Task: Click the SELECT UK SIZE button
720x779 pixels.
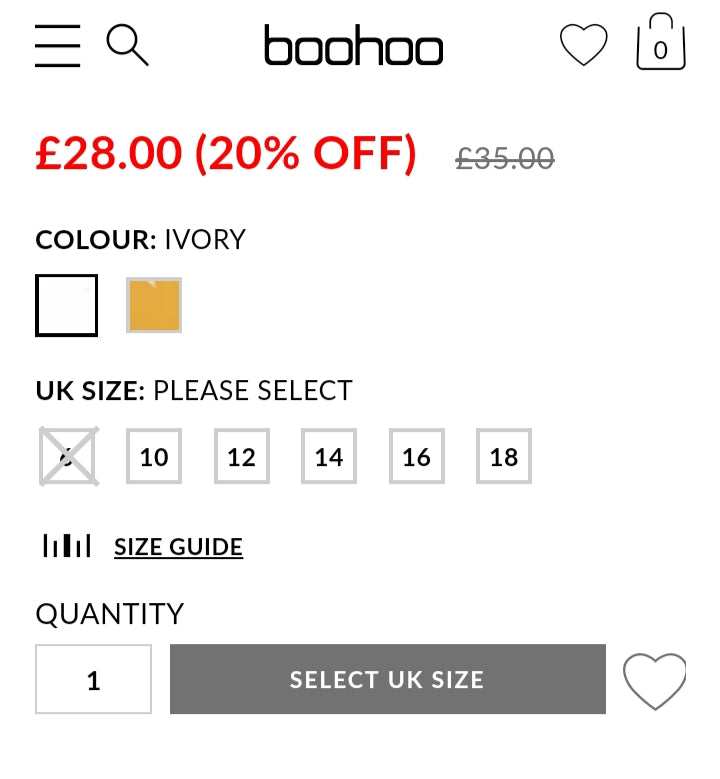Action: point(388,679)
